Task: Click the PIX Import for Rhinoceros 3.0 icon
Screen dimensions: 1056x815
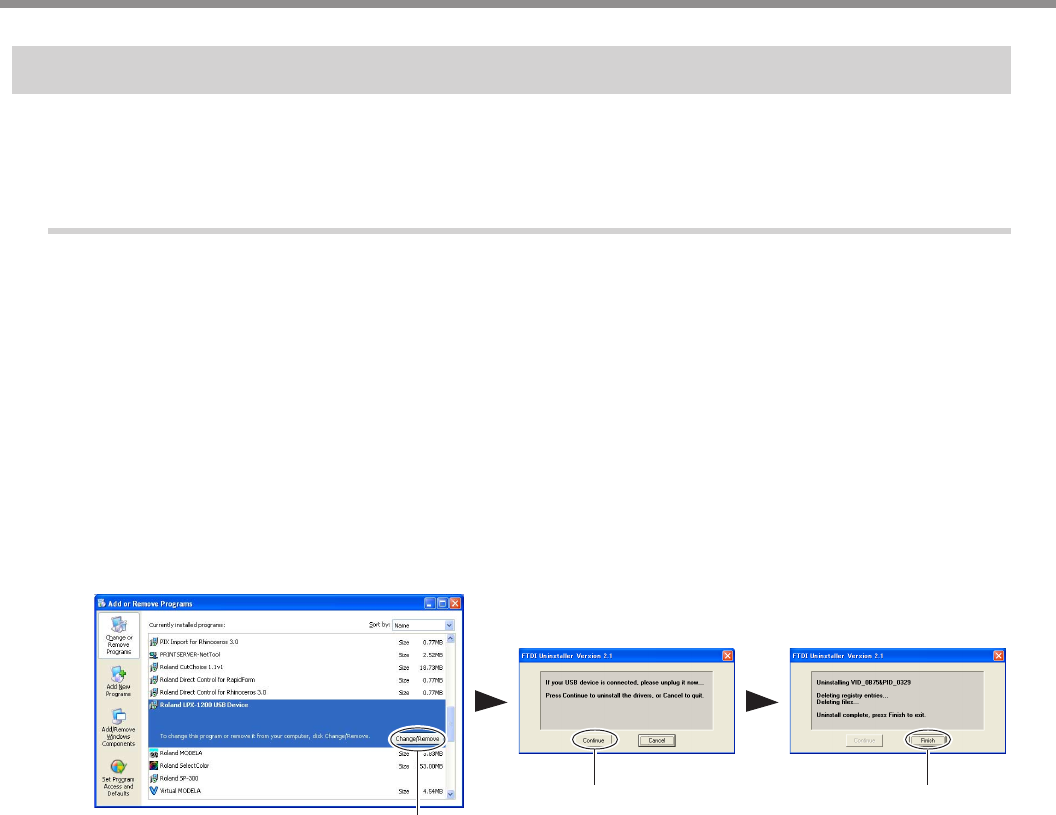Action: point(154,642)
